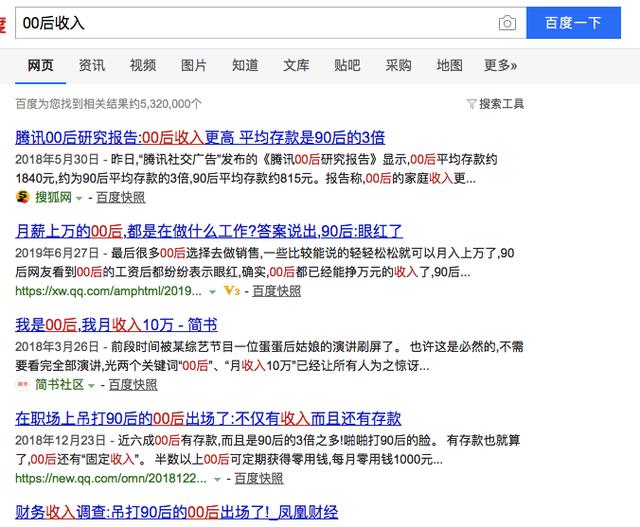
Task: Click result count text 约5,320,000个
Action: [165, 104]
